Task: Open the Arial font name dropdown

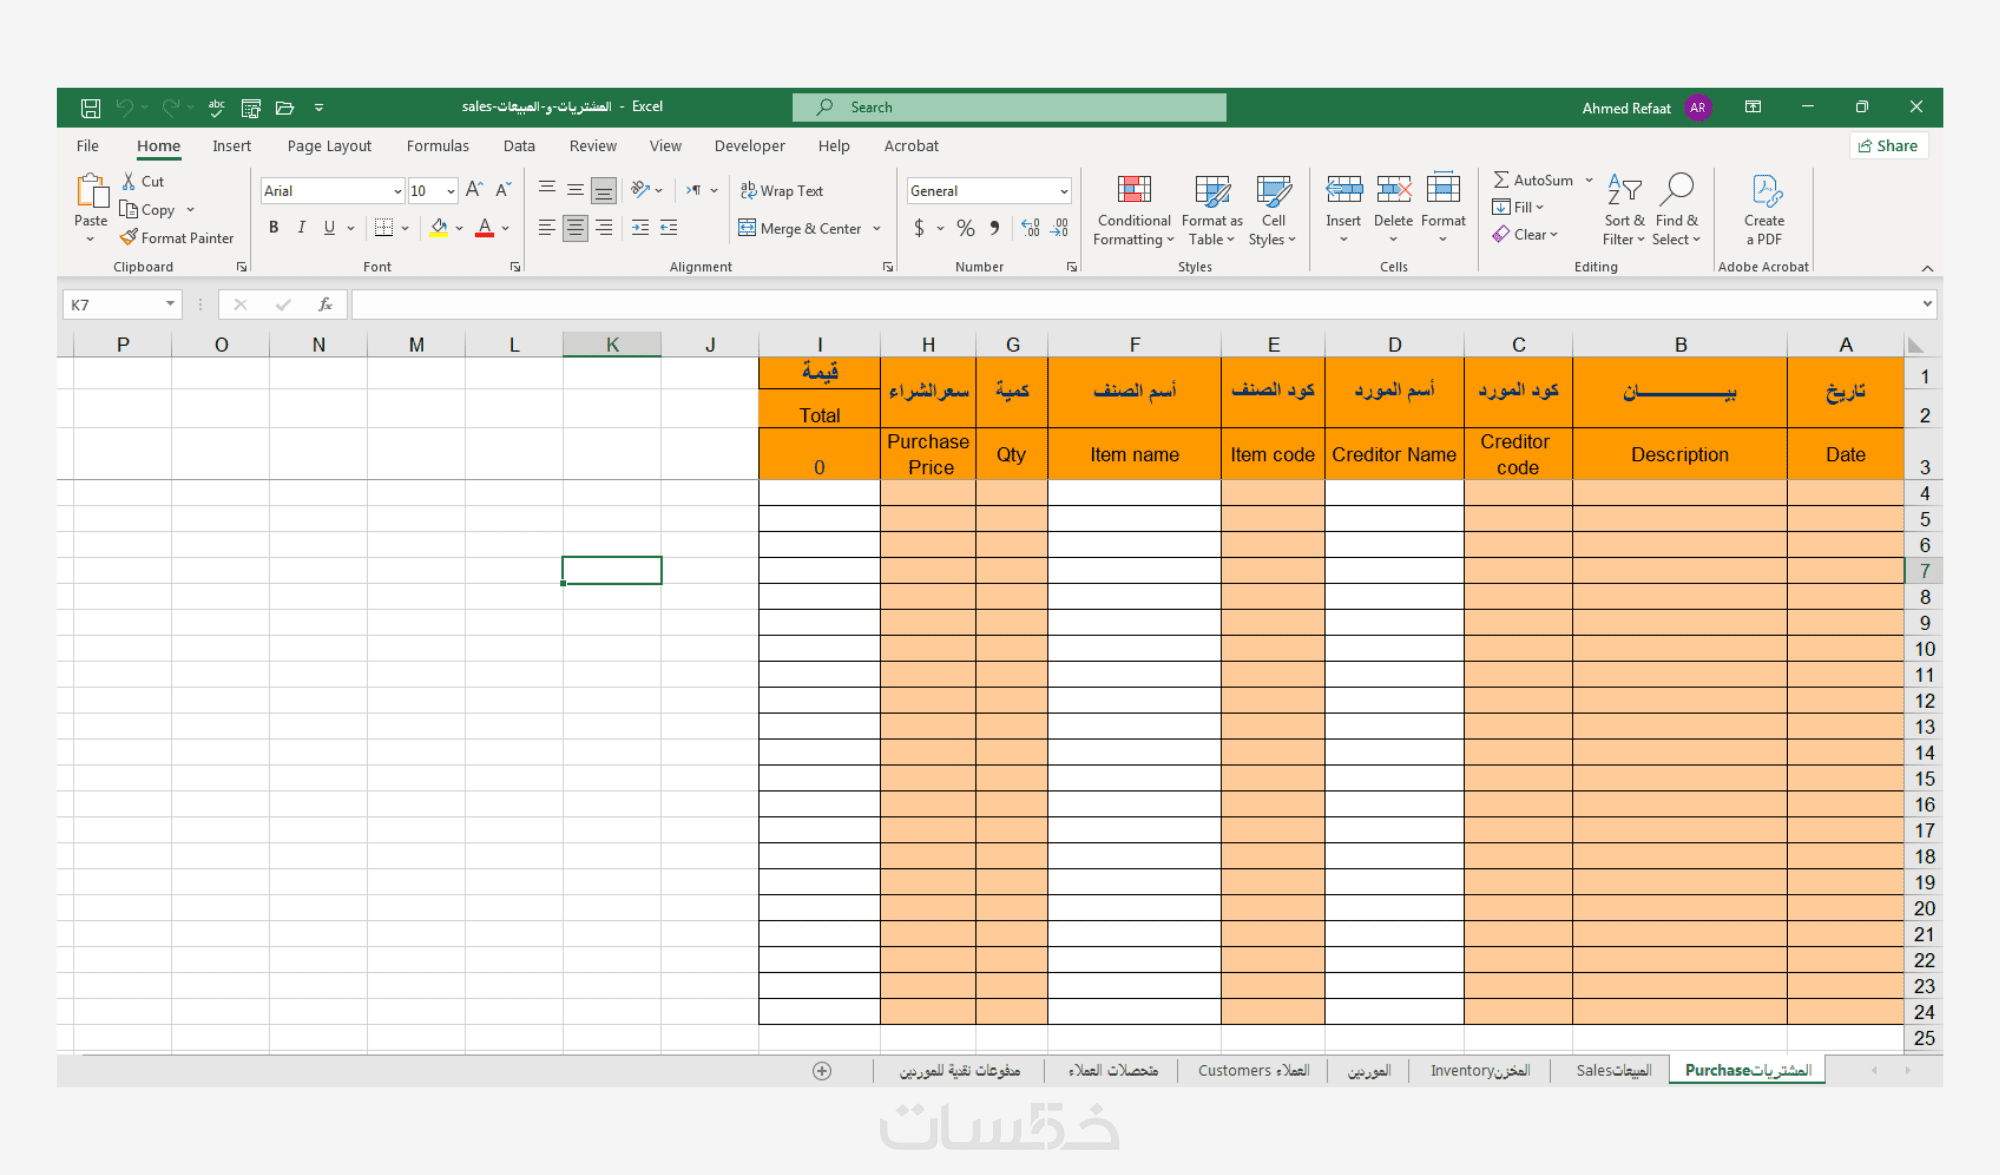Action: point(397,191)
